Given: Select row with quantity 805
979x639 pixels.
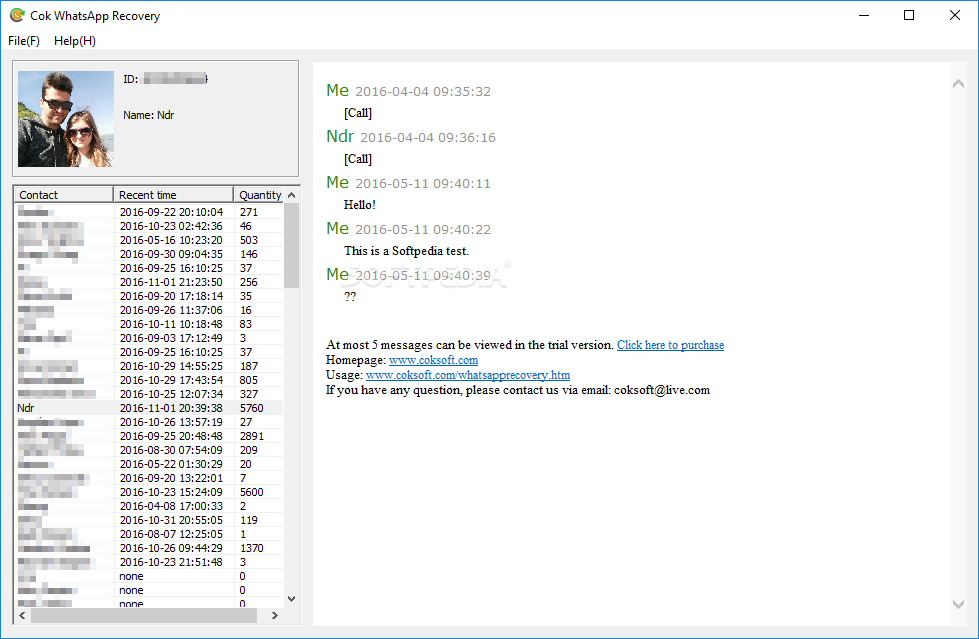Looking at the screenshot, I should [149, 380].
